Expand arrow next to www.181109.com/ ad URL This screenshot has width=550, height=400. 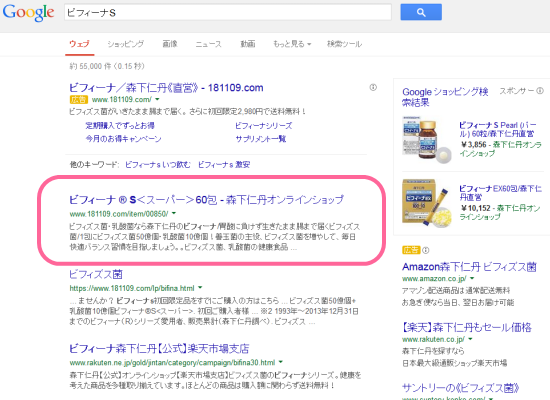[x=157, y=100]
